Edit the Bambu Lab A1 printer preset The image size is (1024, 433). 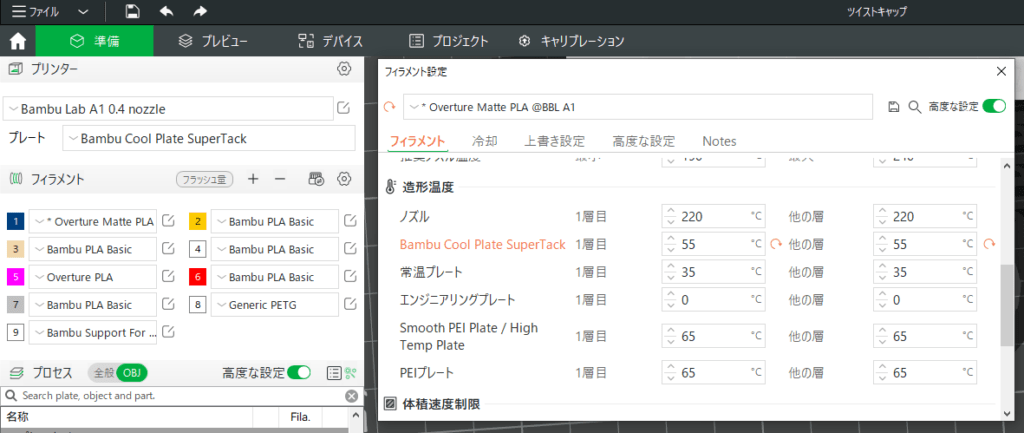[344, 108]
